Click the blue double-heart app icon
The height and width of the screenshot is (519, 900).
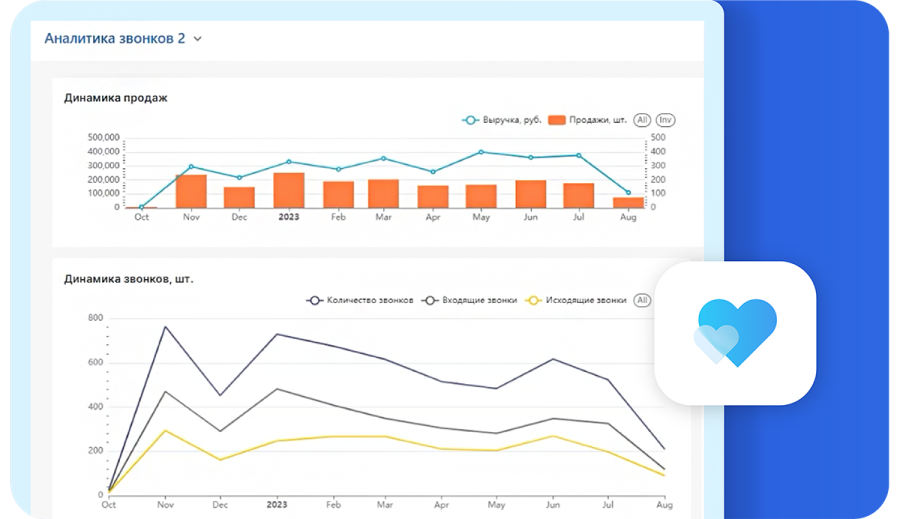(x=735, y=332)
